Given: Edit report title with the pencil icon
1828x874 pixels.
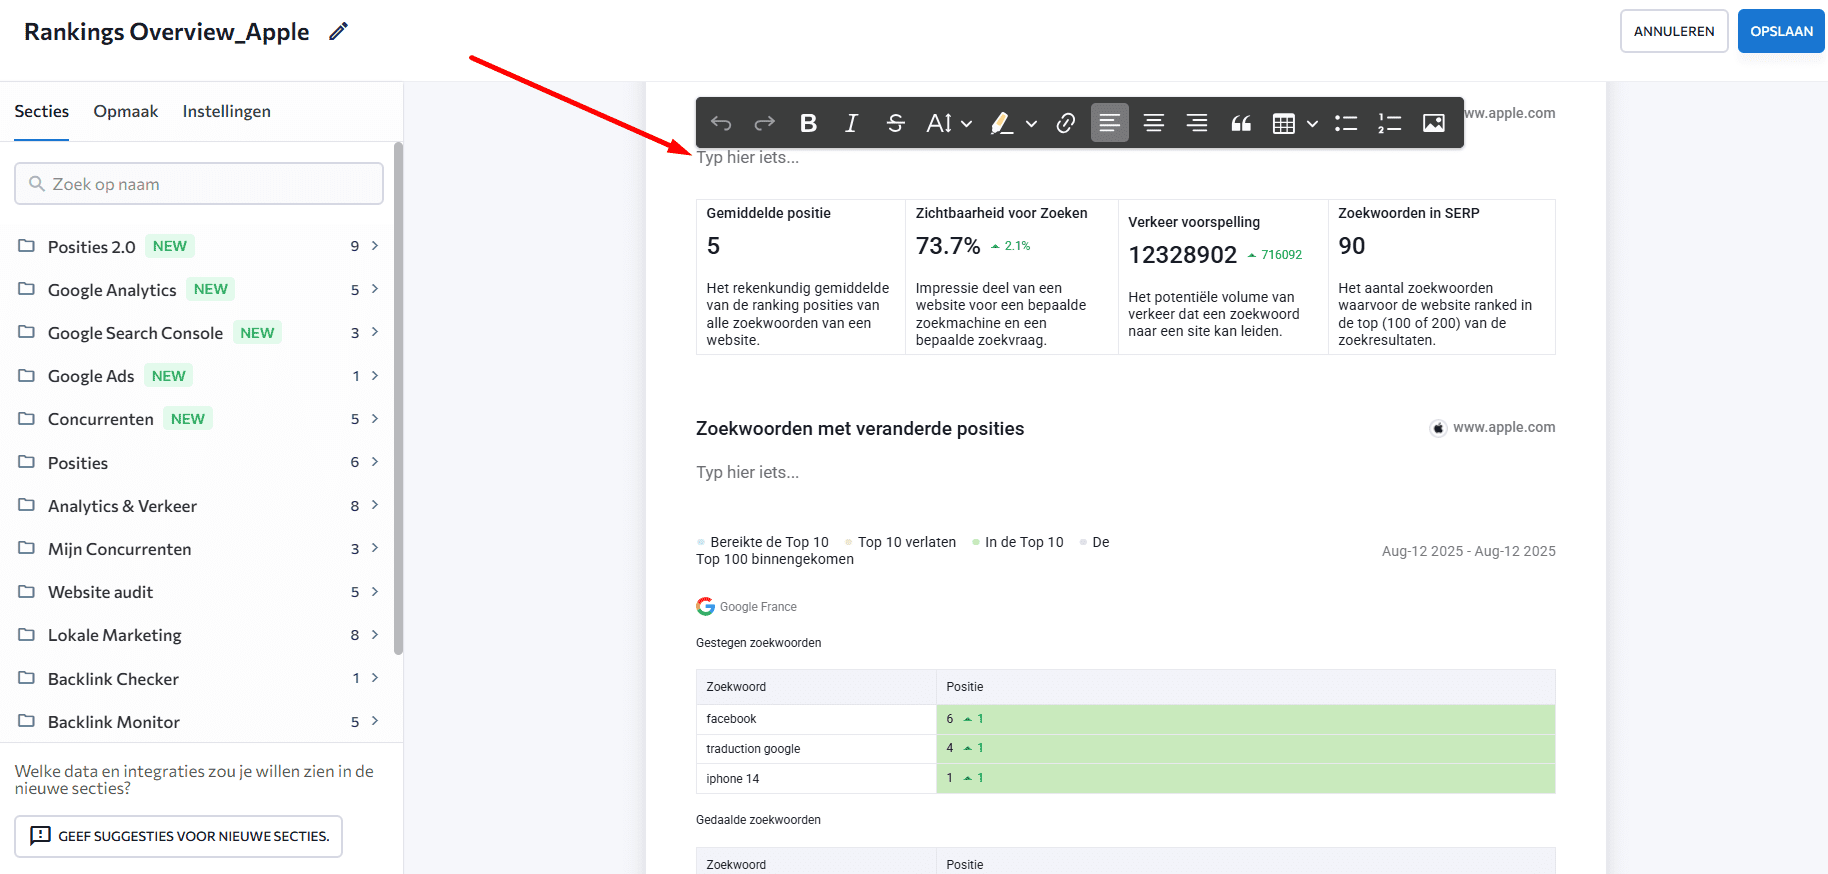Looking at the screenshot, I should 339,31.
